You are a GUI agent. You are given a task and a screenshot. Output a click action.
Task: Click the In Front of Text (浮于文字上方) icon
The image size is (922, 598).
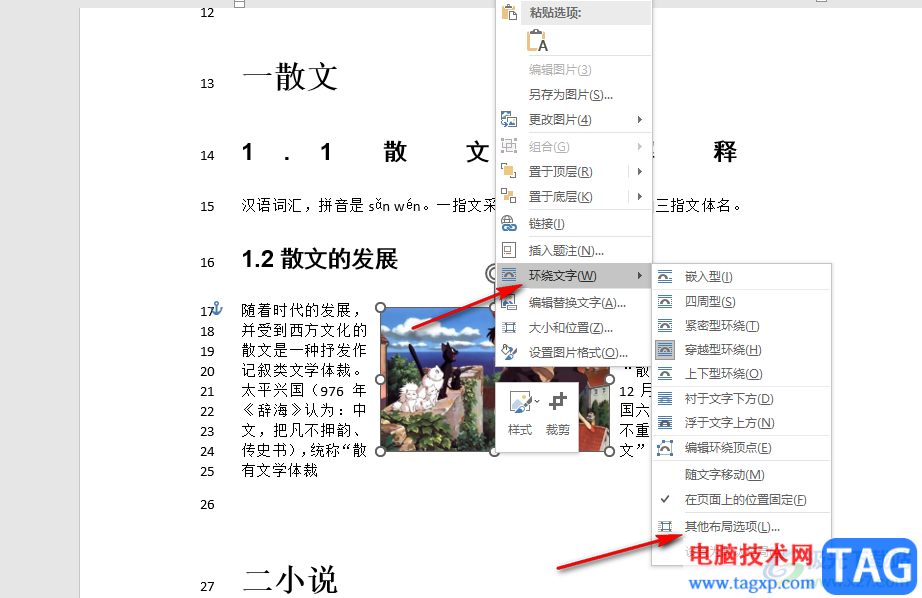coord(665,423)
